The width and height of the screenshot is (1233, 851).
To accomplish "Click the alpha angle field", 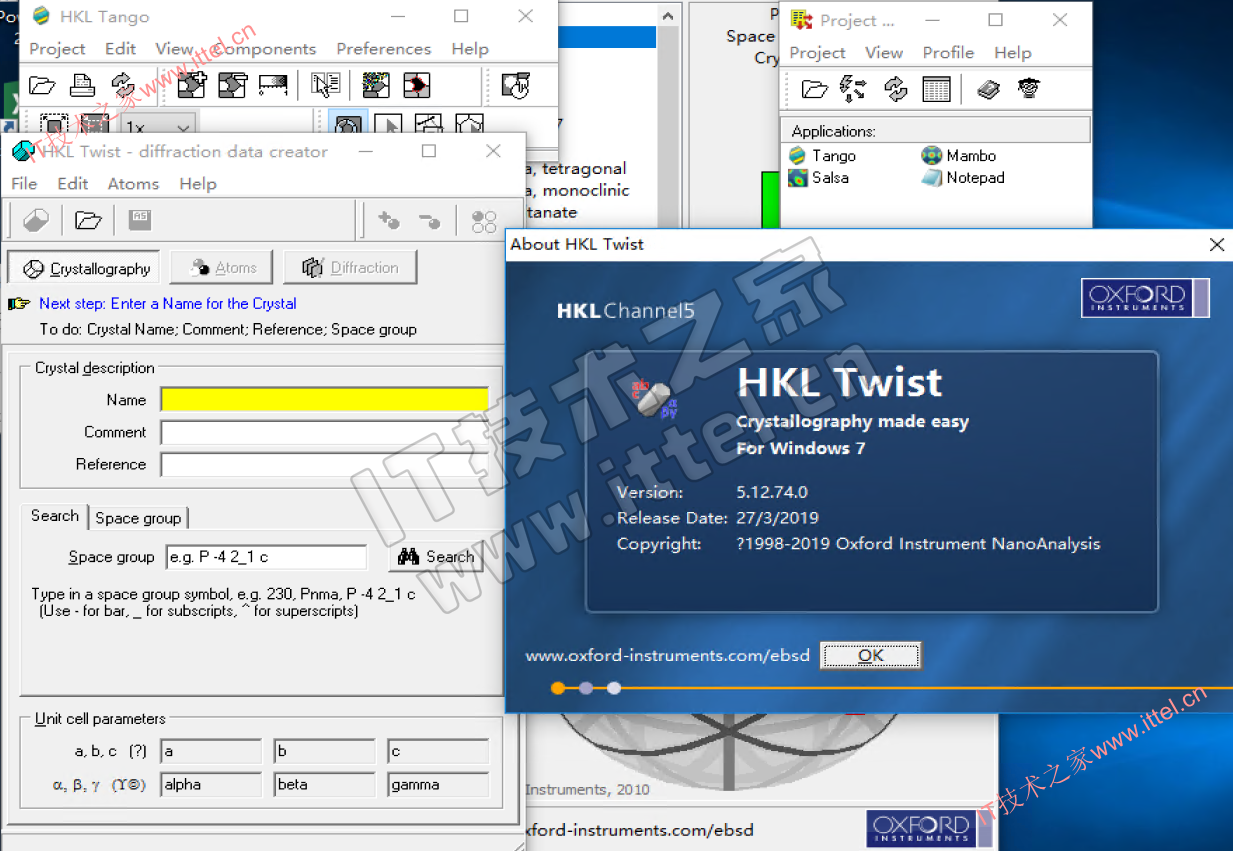I will (211, 785).
